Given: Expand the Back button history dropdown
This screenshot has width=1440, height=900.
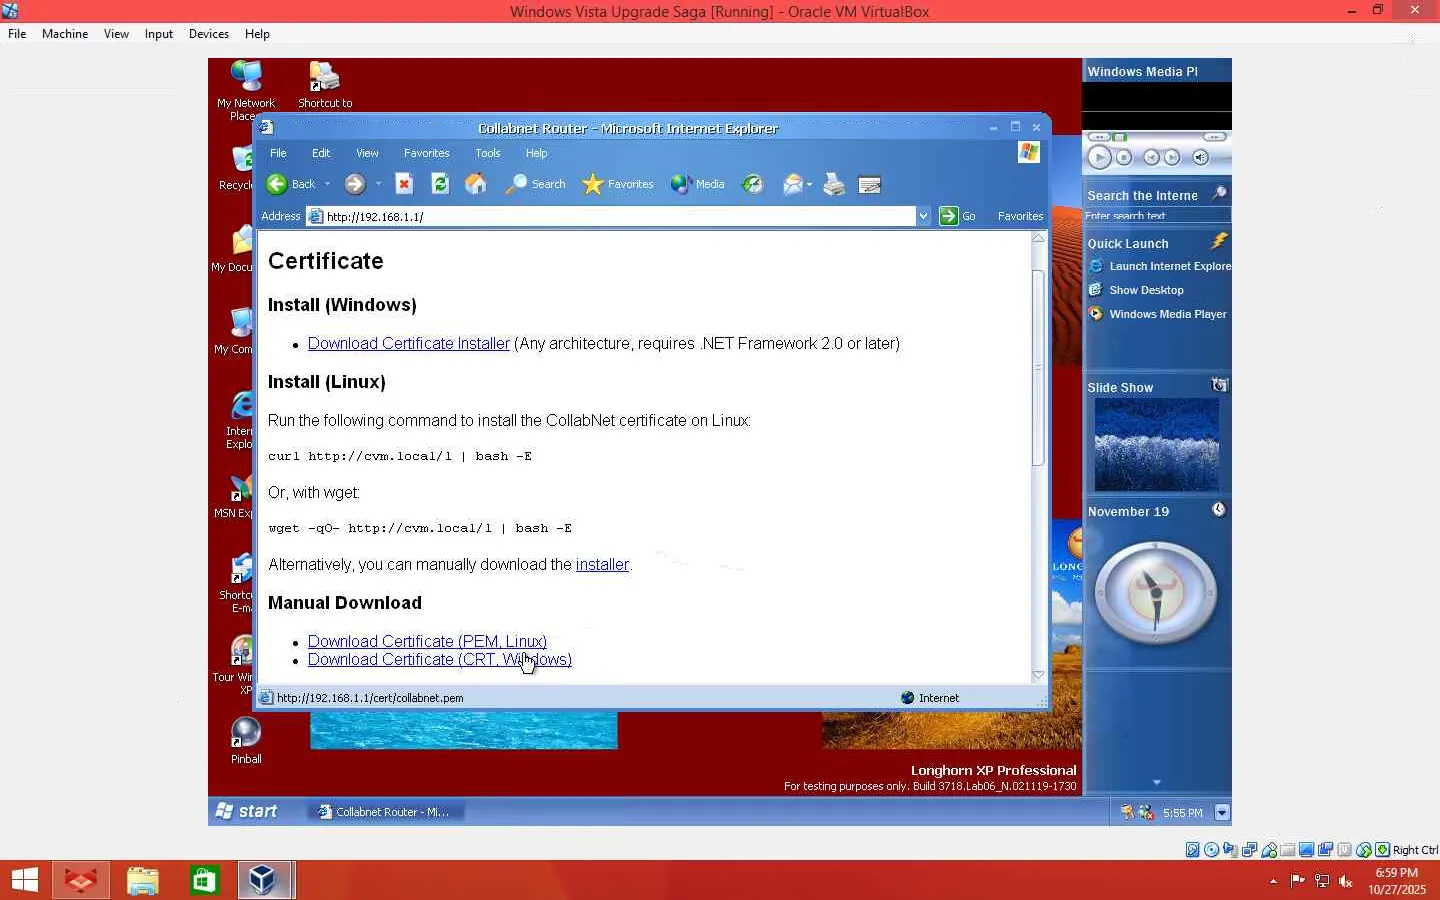Looking at the screenshot, I should click(327, 184).
